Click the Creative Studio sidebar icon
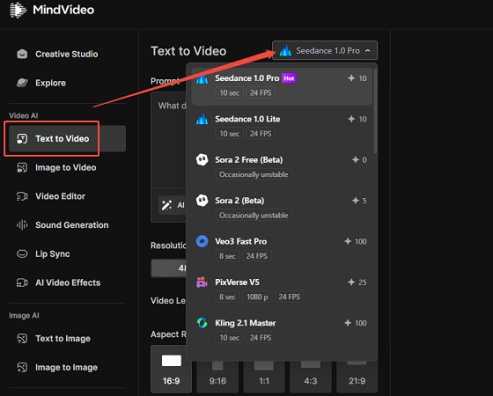Image resolution: width=493 pixels, height=396 pixels. coord(22,54)
